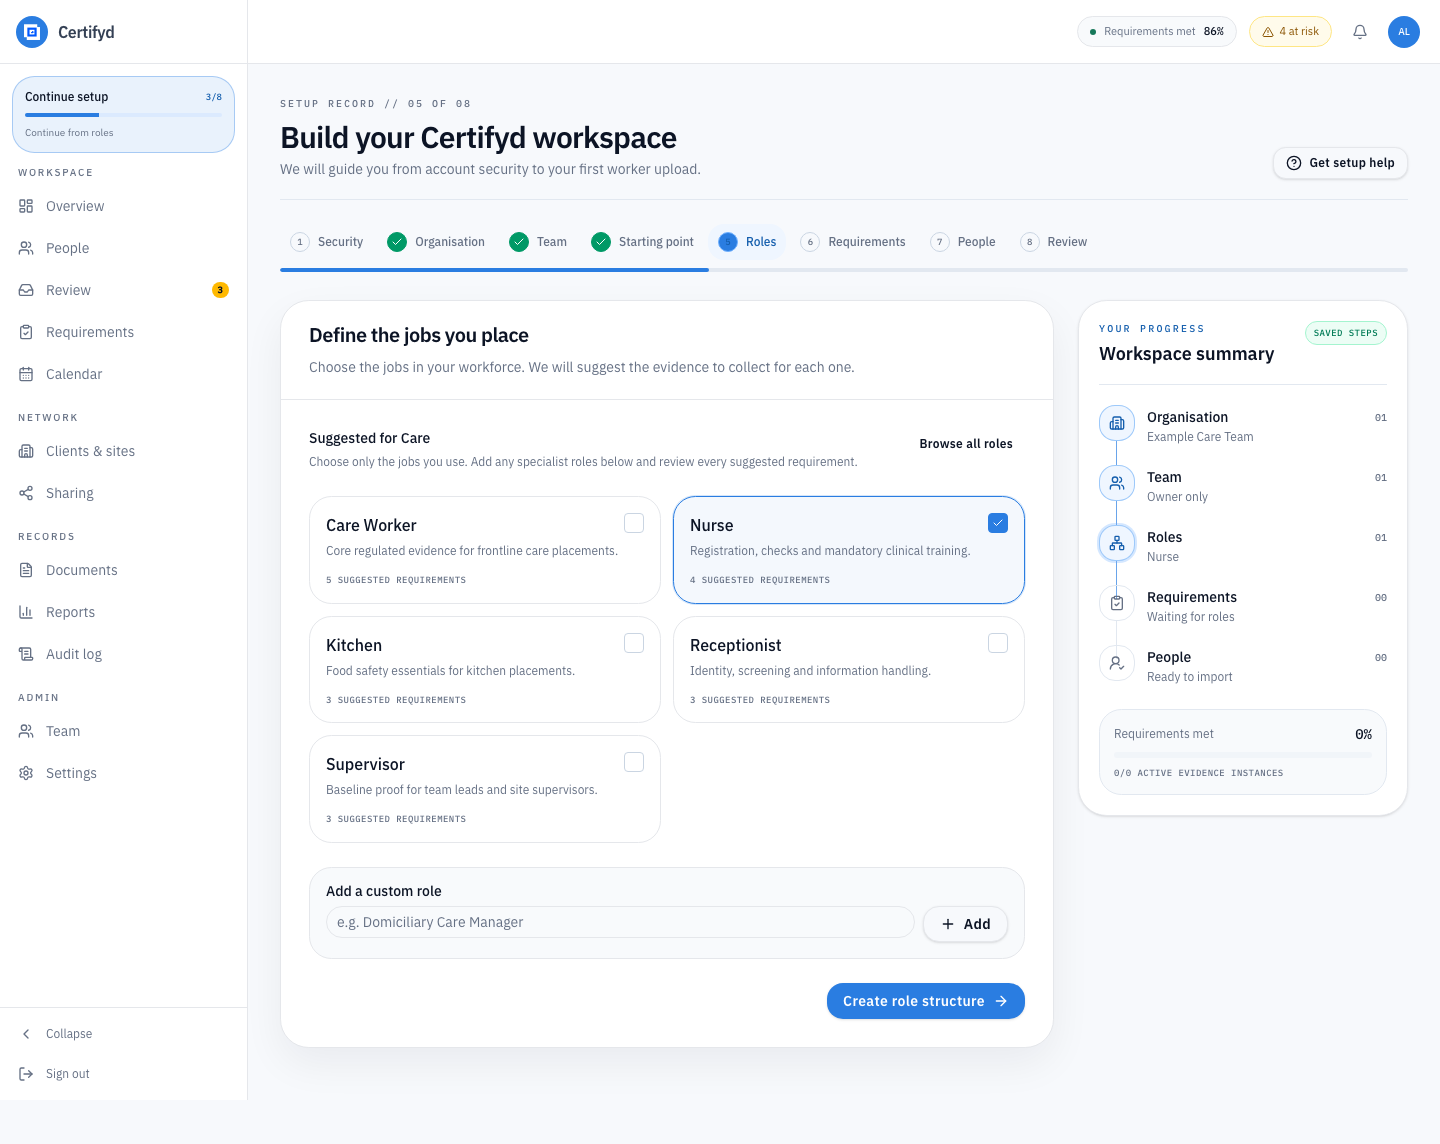The height and width of the screenshot is (1144, 1440).
Task: Click the admin Team icon in sidebar
Action: coord(26,731)
